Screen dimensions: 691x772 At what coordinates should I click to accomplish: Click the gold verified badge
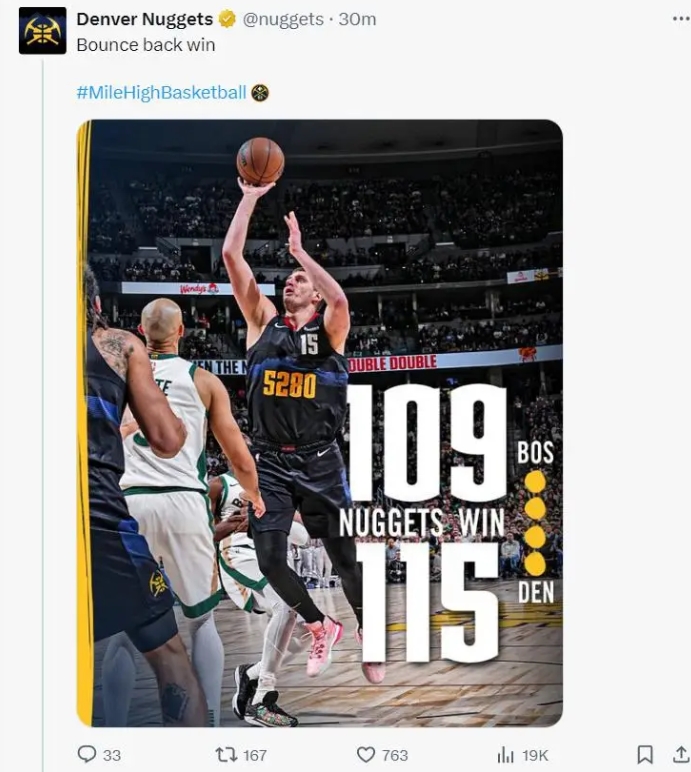(x=227, y=19)
